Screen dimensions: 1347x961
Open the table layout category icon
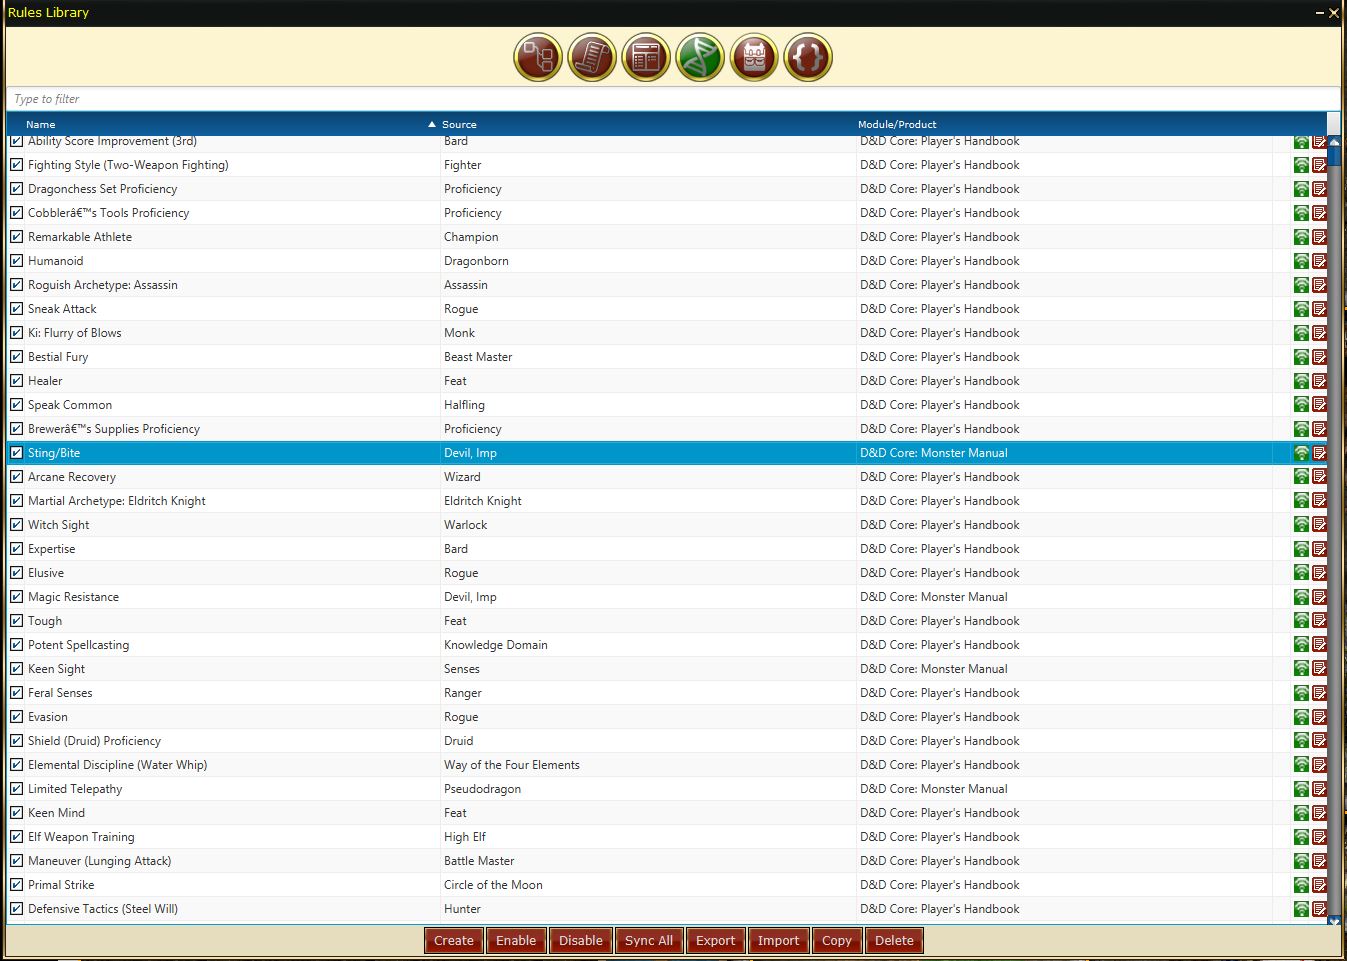646,57
